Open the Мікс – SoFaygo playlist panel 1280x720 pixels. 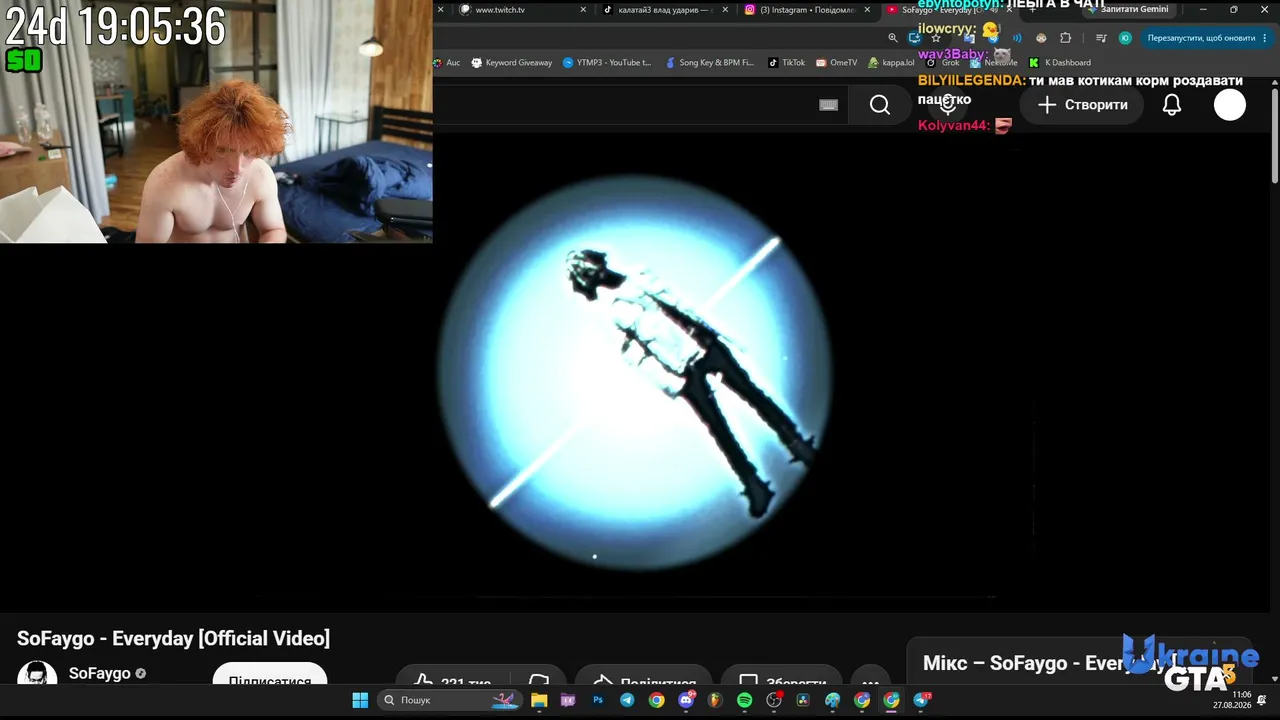point(1080,663)
